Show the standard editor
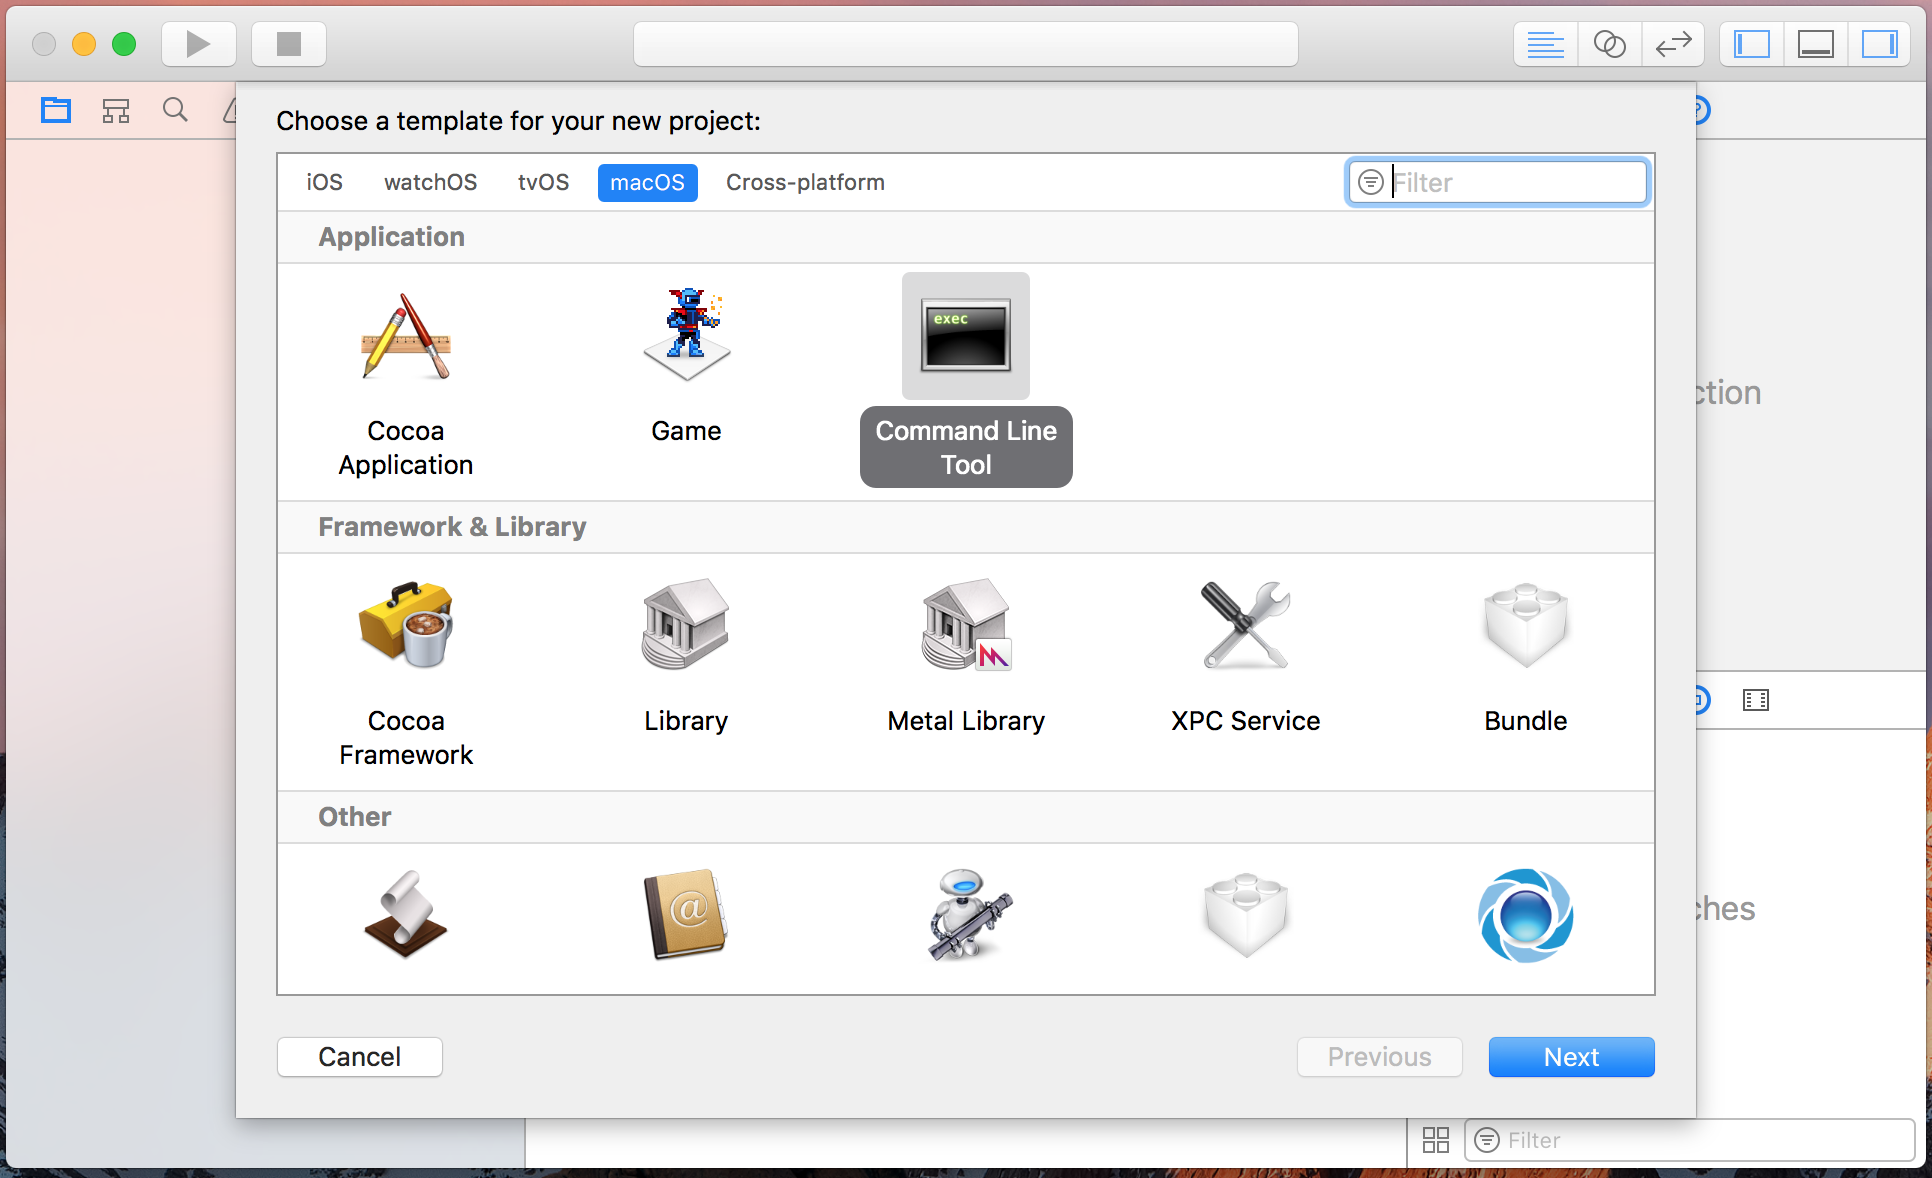This screenshot has height=1178, width=1932. click(x=1546, y=44)
